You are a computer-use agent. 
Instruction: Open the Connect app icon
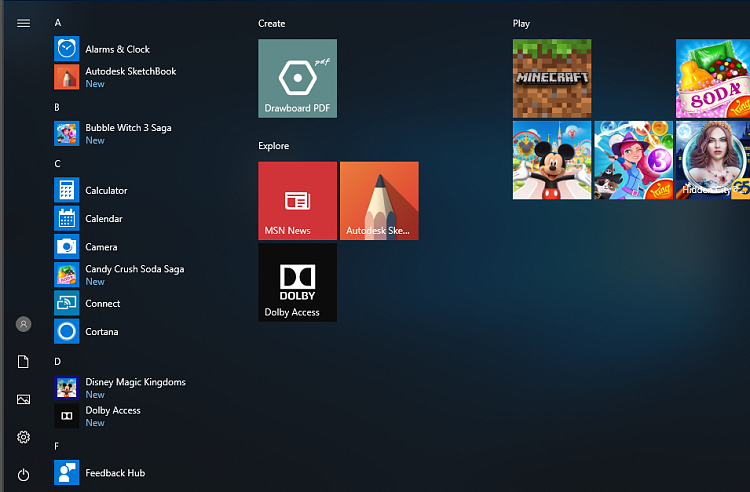[66, 303]
